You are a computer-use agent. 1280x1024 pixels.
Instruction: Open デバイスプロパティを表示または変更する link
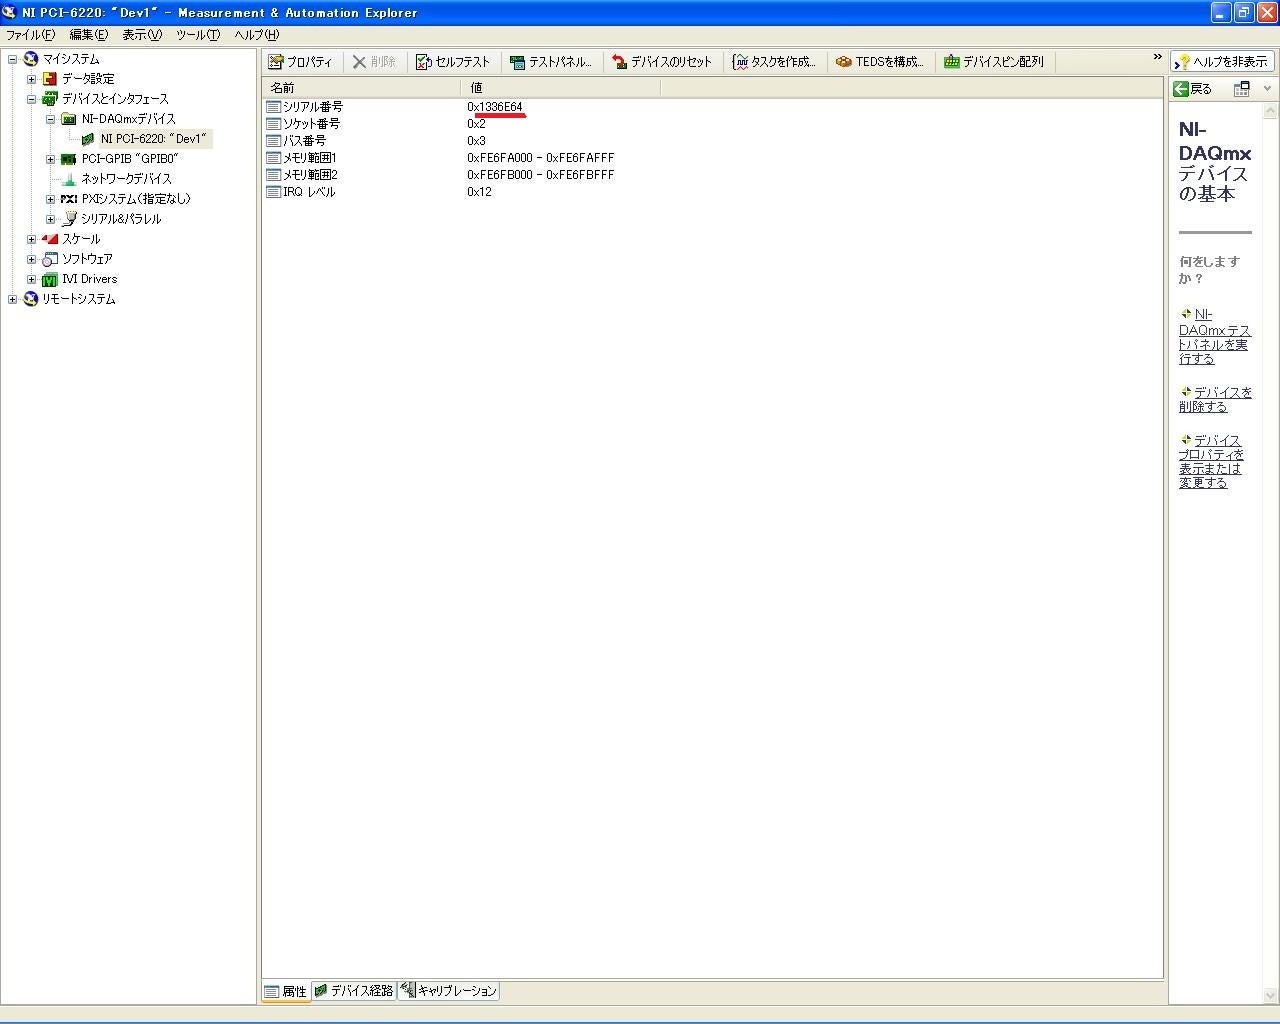pyautogui.click(x=1211, y=462)
